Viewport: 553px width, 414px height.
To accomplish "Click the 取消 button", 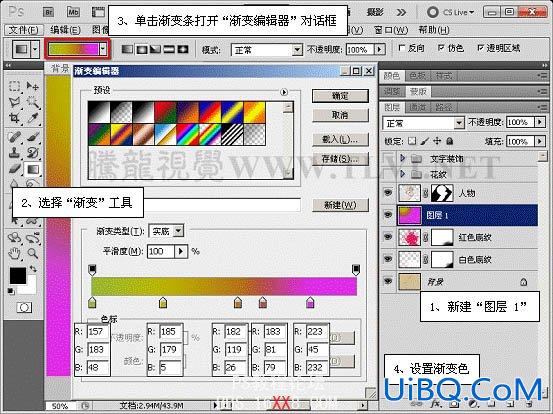I will 340,115.
